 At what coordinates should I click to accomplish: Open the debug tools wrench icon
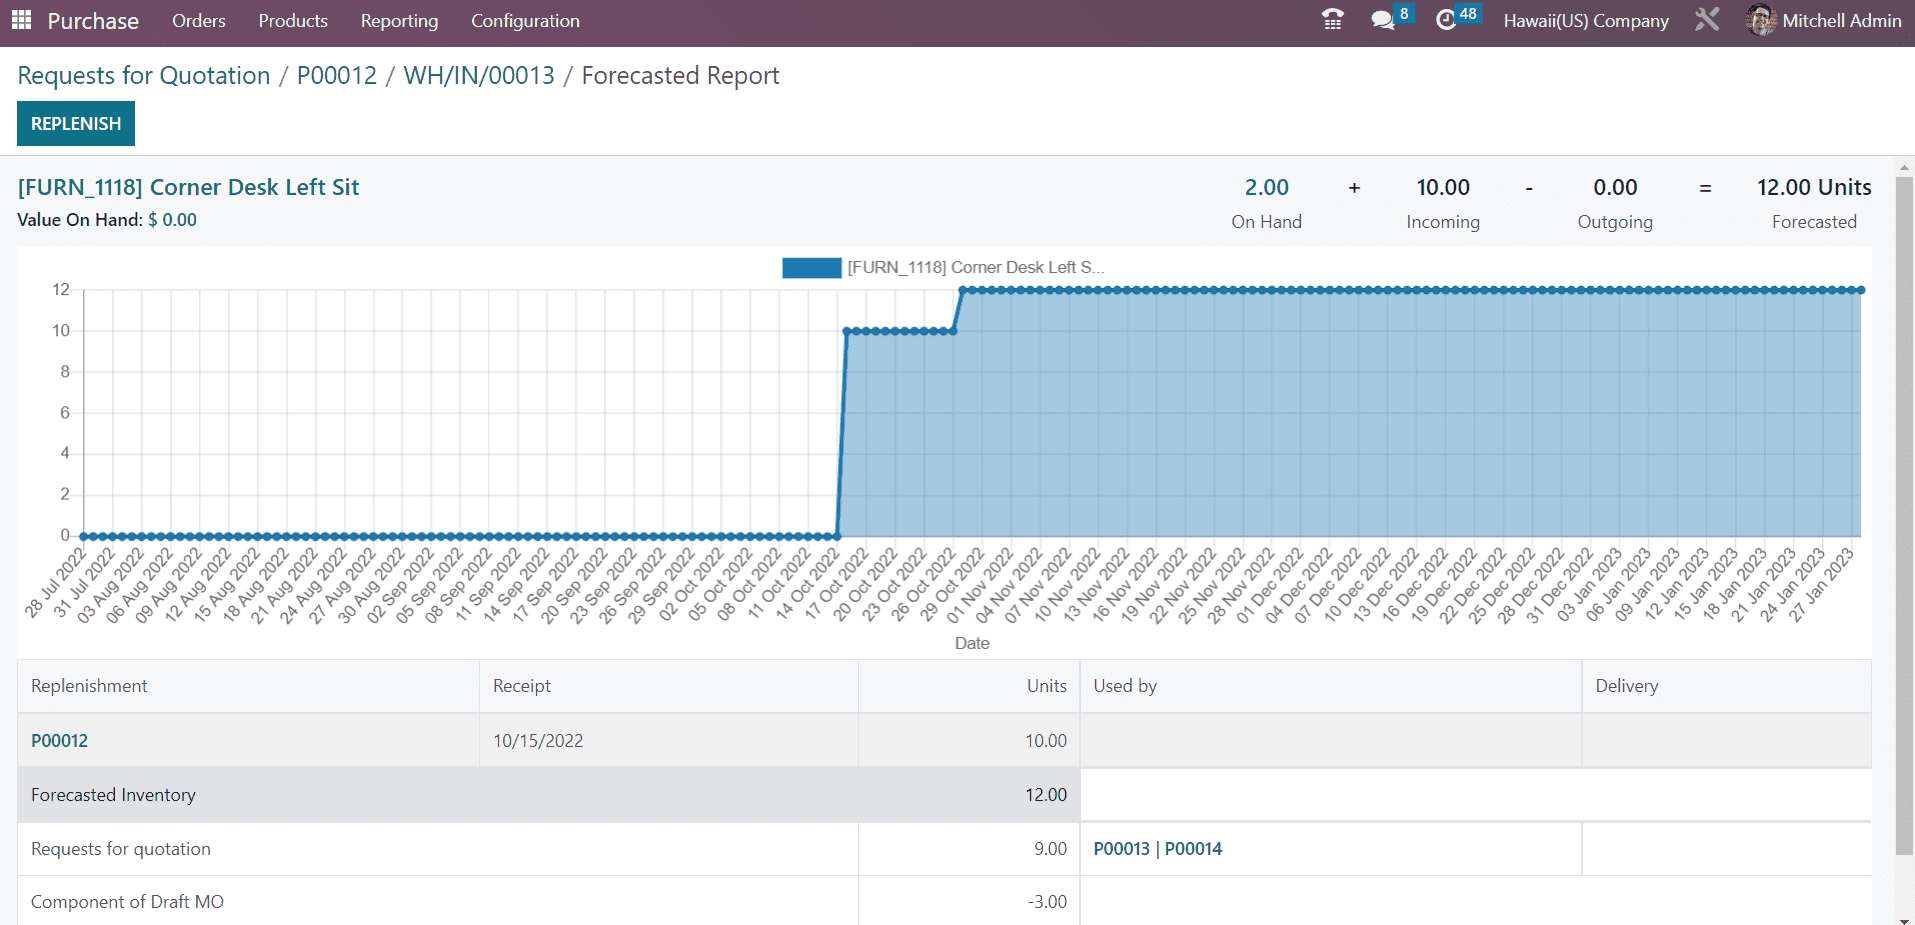[1707, 21]
